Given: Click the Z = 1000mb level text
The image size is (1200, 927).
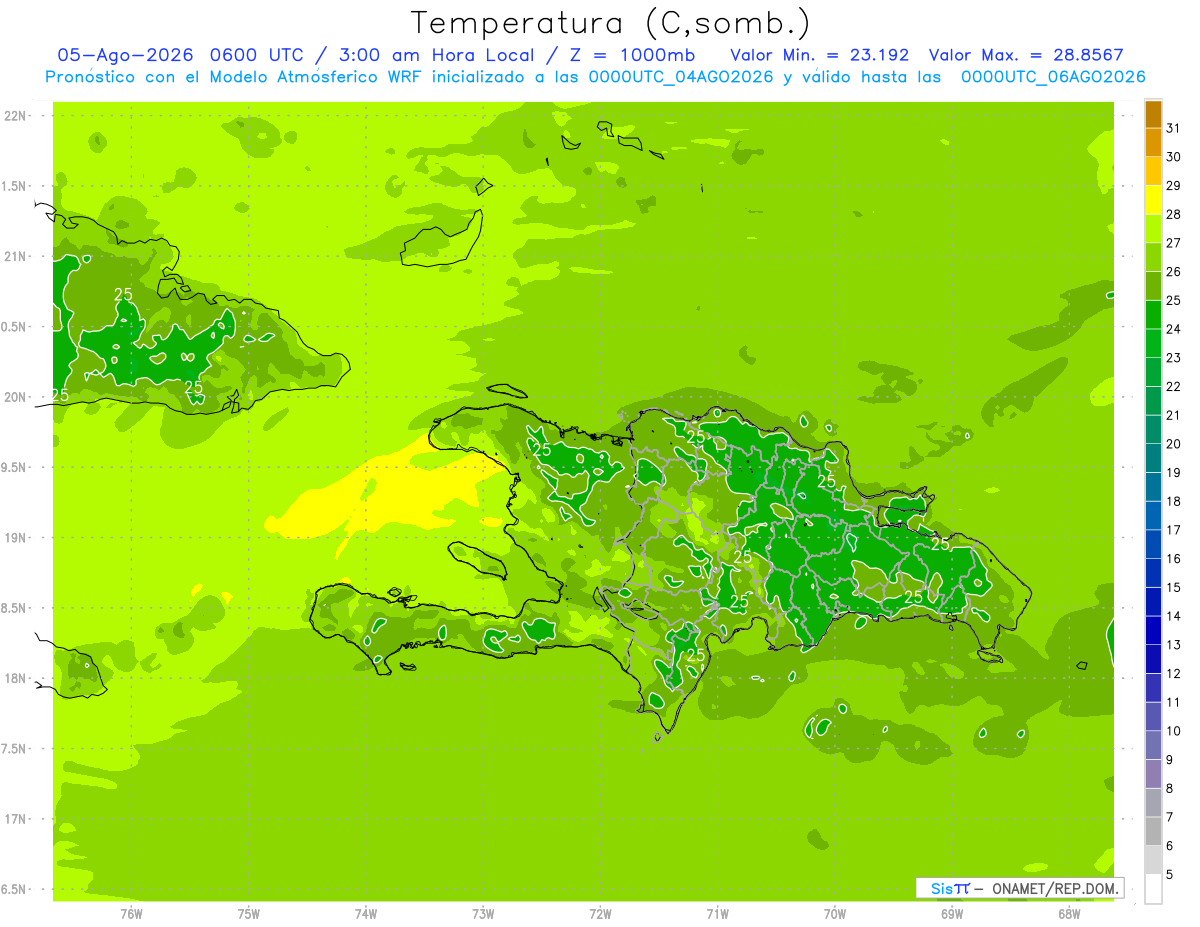Looking at the screenshot, I should pyautogui.click(x=645, y=55).
